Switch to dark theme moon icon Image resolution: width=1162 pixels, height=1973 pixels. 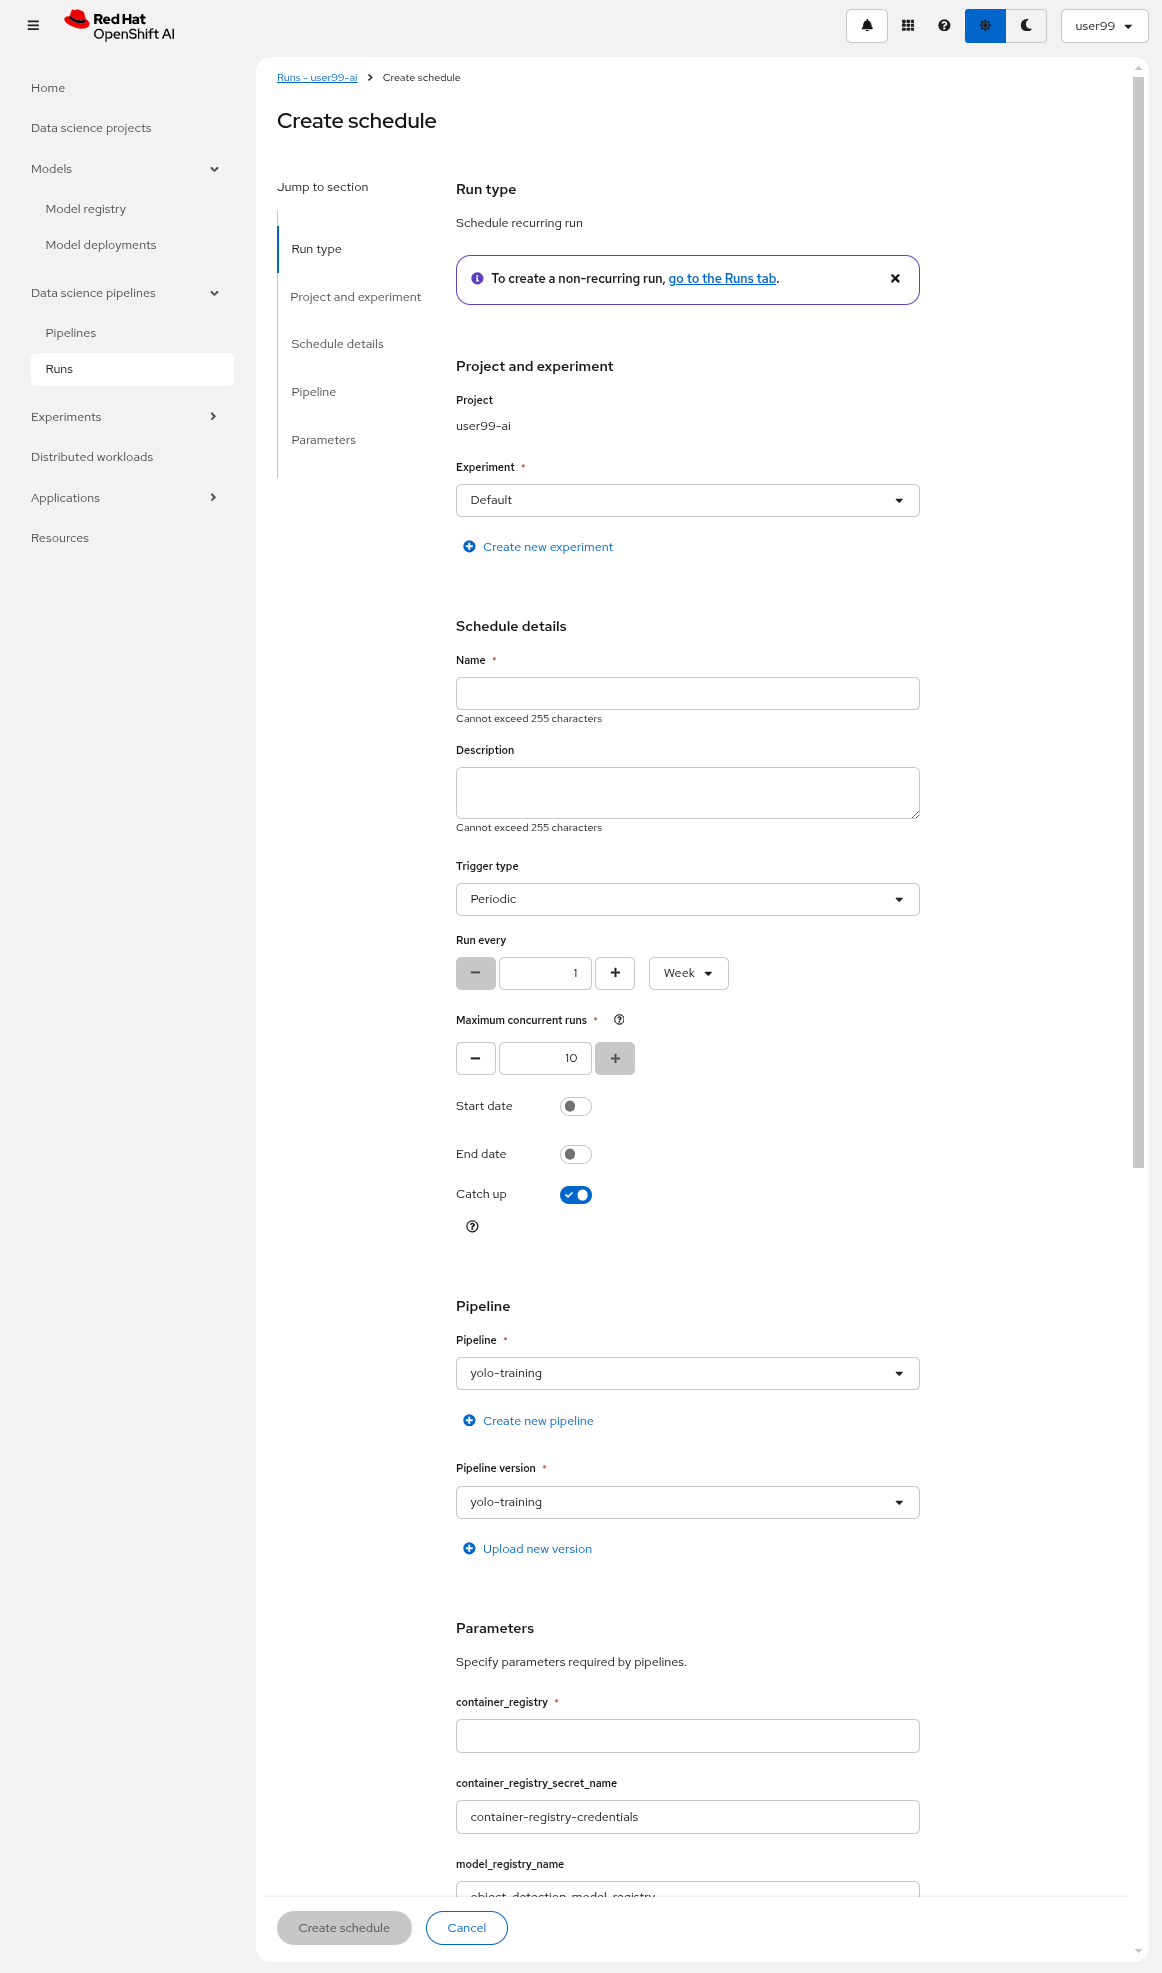click(1026, 26)
